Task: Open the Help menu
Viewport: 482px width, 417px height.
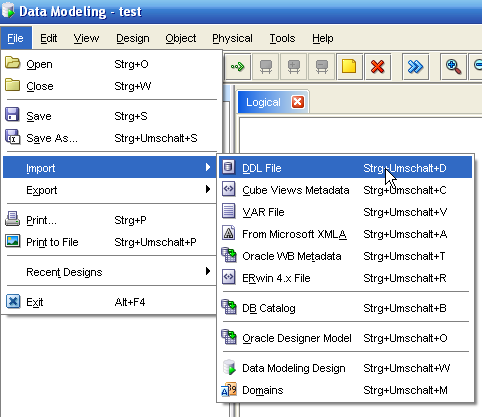Action: pos(323,38)
